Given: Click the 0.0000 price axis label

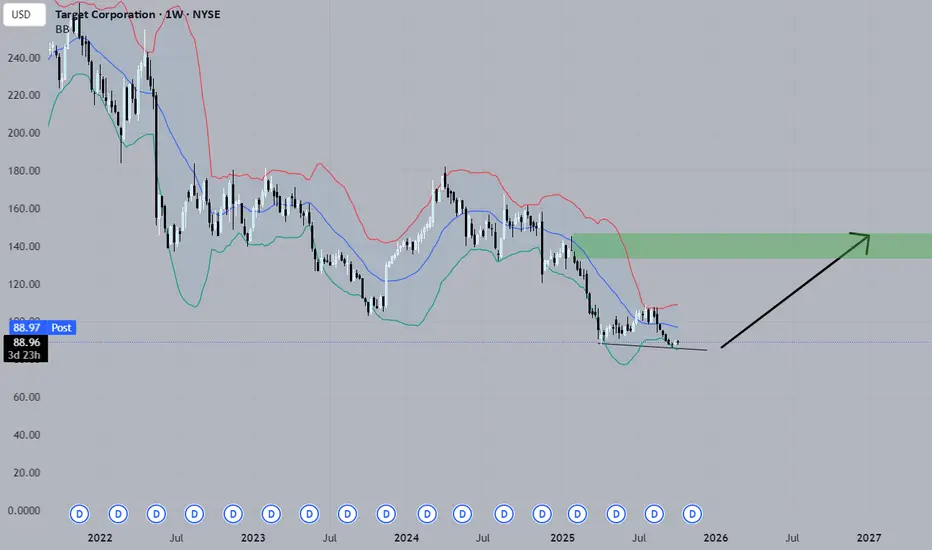Looking at the screenshot, I should click(x=24, y=511).
